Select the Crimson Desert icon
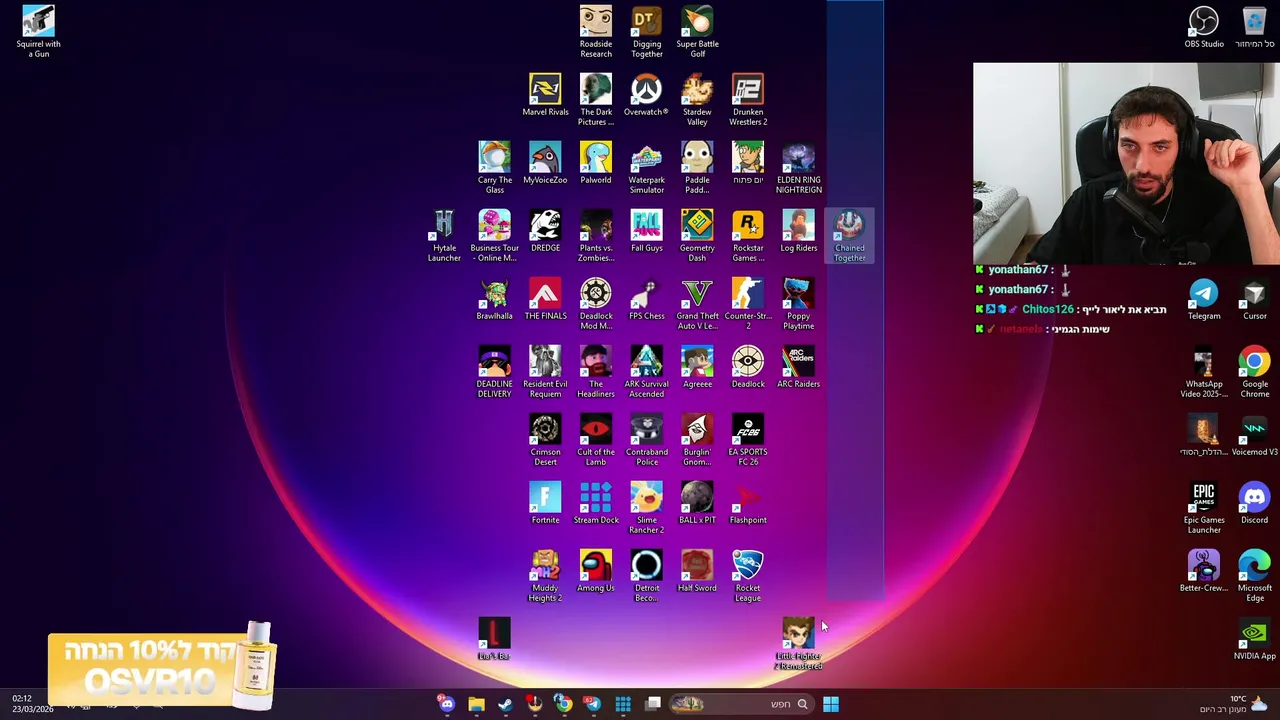This screenshot has height=720, width=1280. [x=545, y=440]
